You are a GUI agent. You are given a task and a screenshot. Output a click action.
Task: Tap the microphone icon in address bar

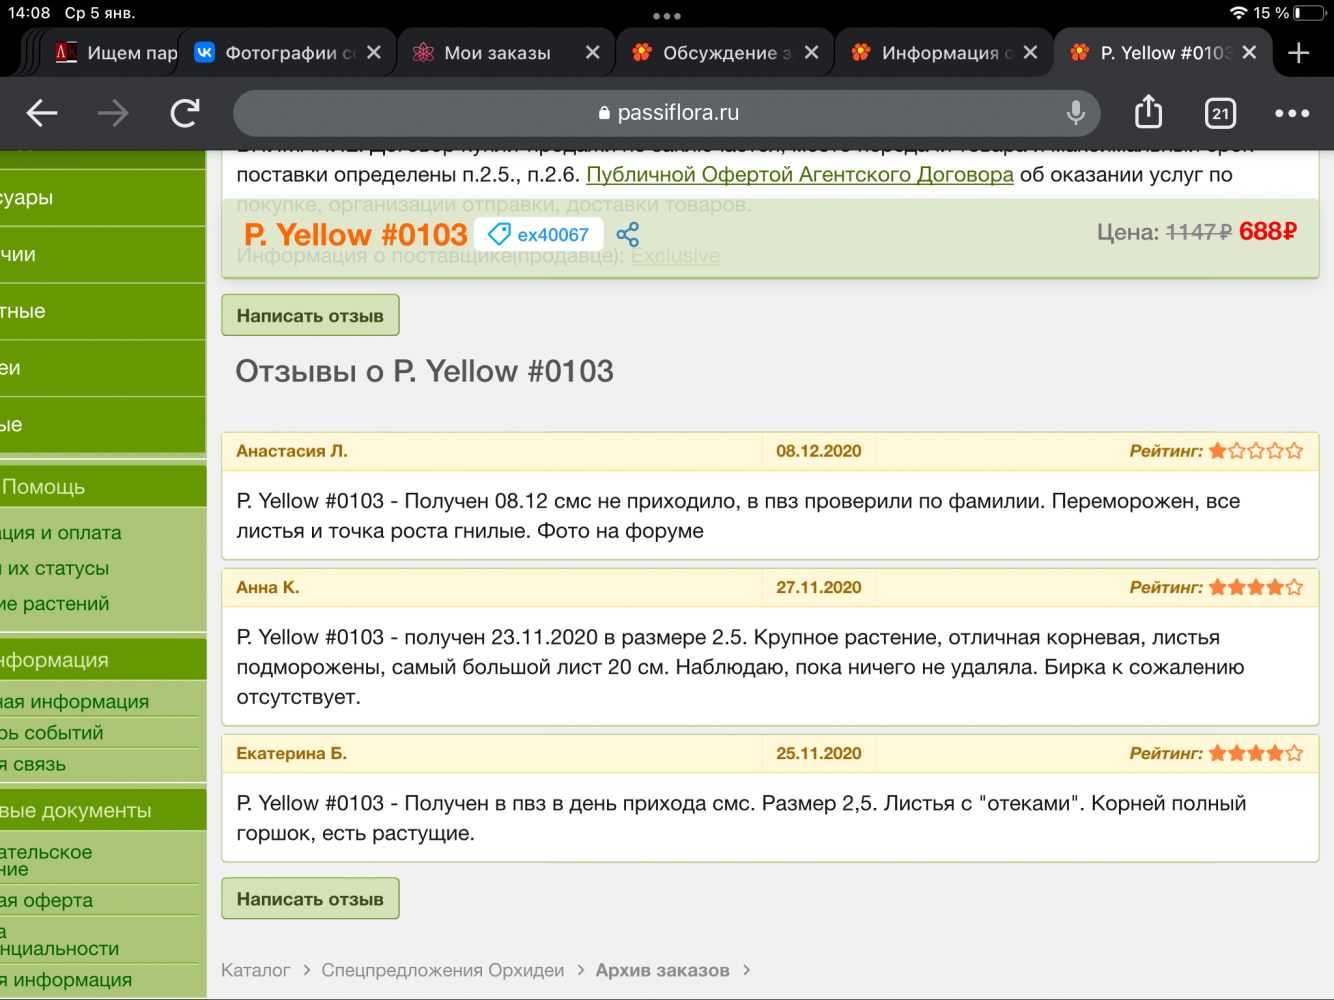coord(1076,113)
